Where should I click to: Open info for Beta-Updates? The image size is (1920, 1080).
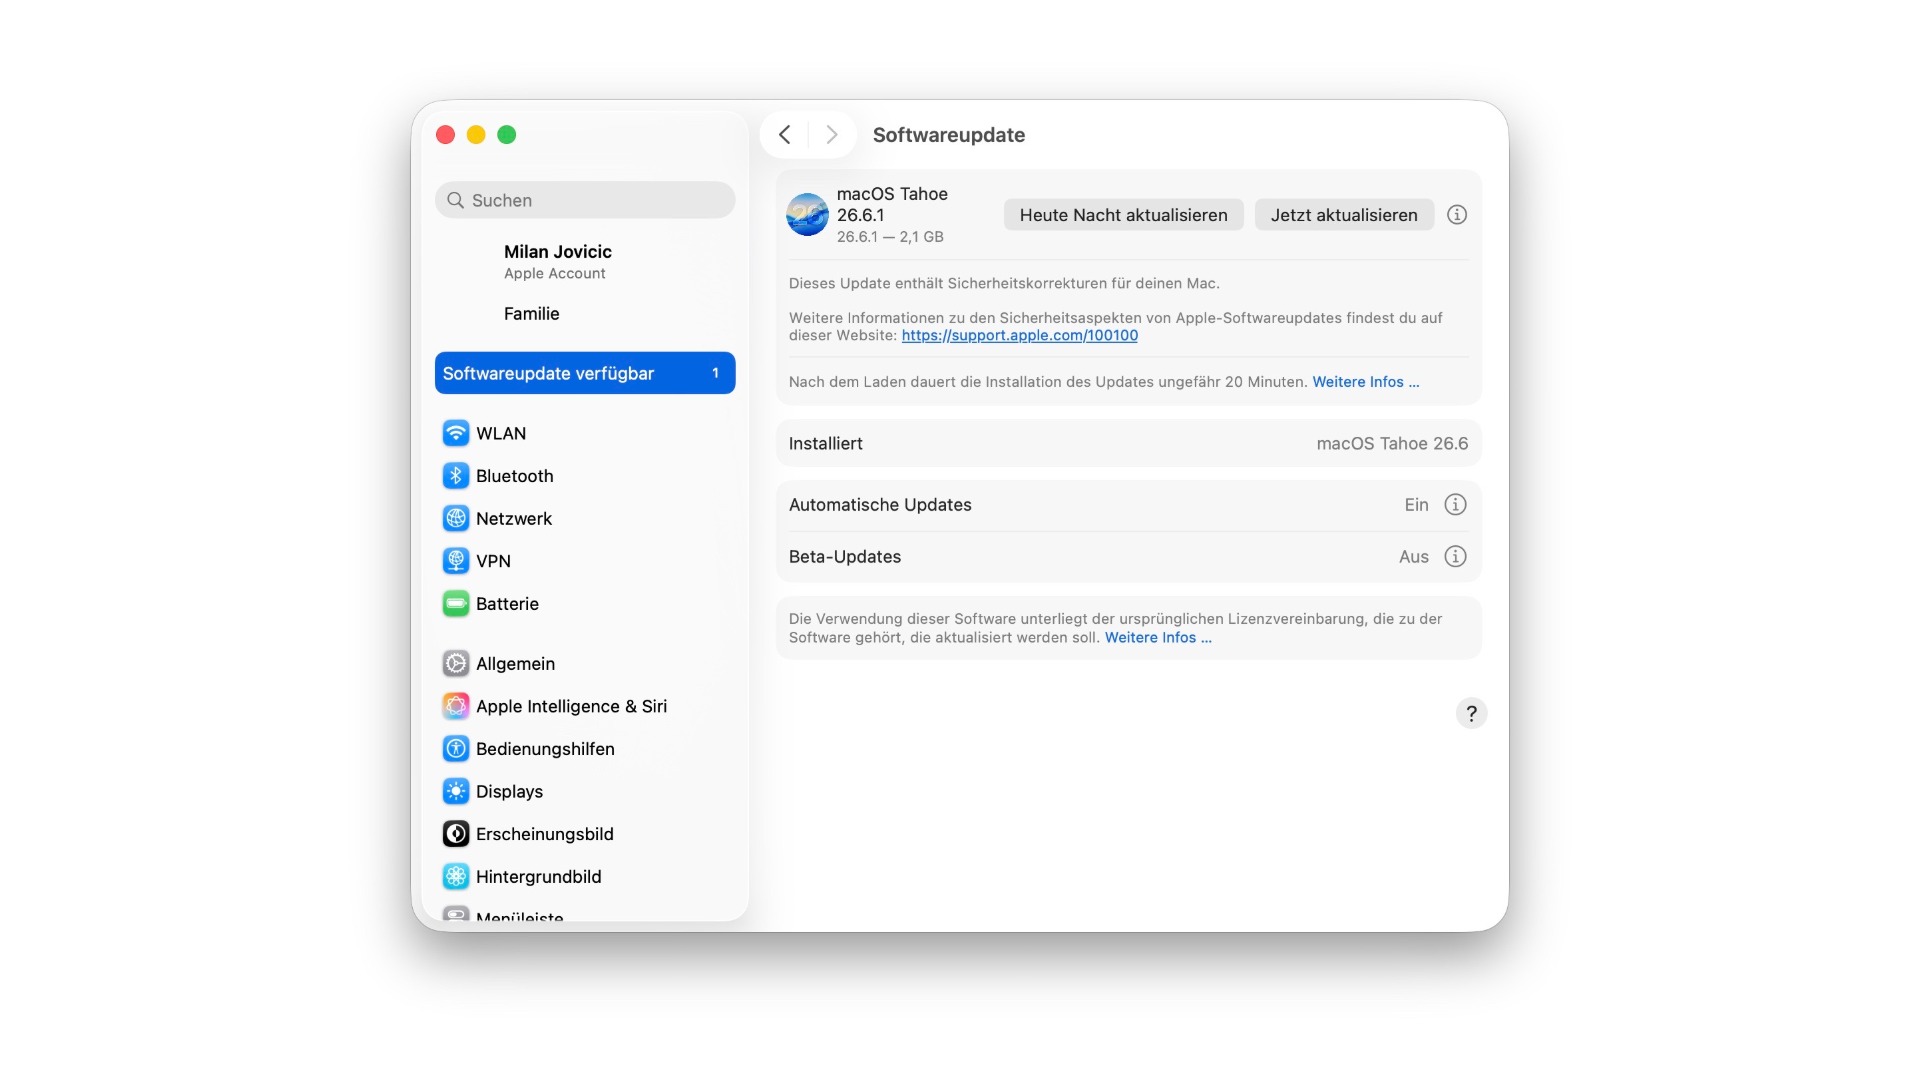(1456, 557)
